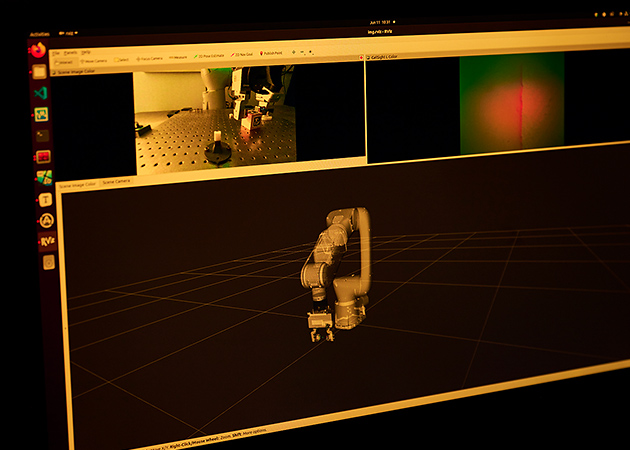Open the Terminal icon in the dock
Image resolution: width=630 pixels, height=450 pixels.
42,136
